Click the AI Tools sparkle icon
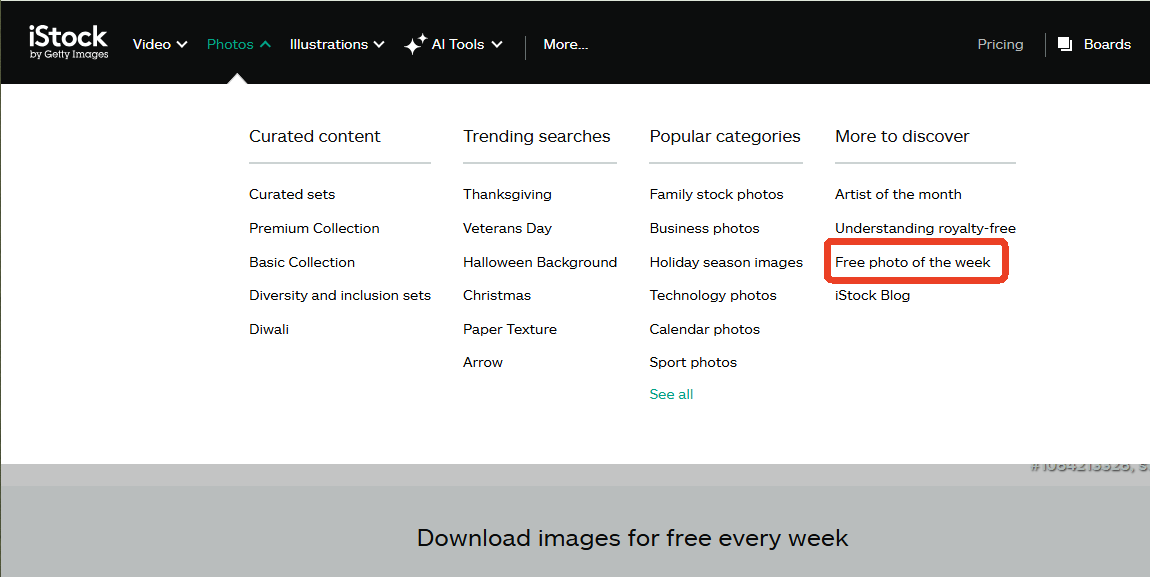 click(x=415, y=45)
